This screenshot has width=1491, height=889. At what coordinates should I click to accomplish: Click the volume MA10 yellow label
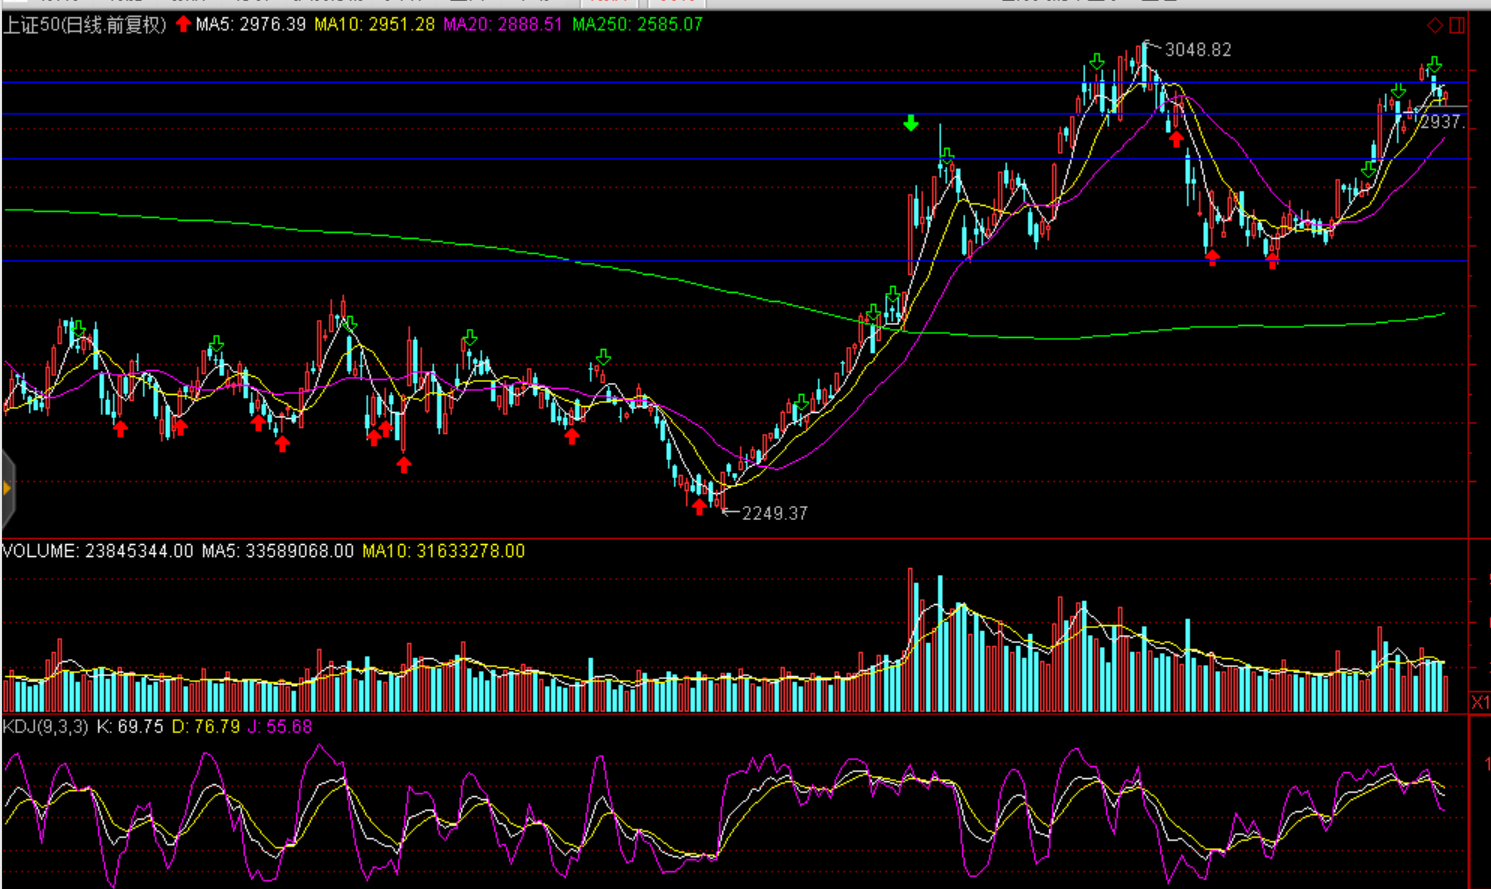pos(443,551)
